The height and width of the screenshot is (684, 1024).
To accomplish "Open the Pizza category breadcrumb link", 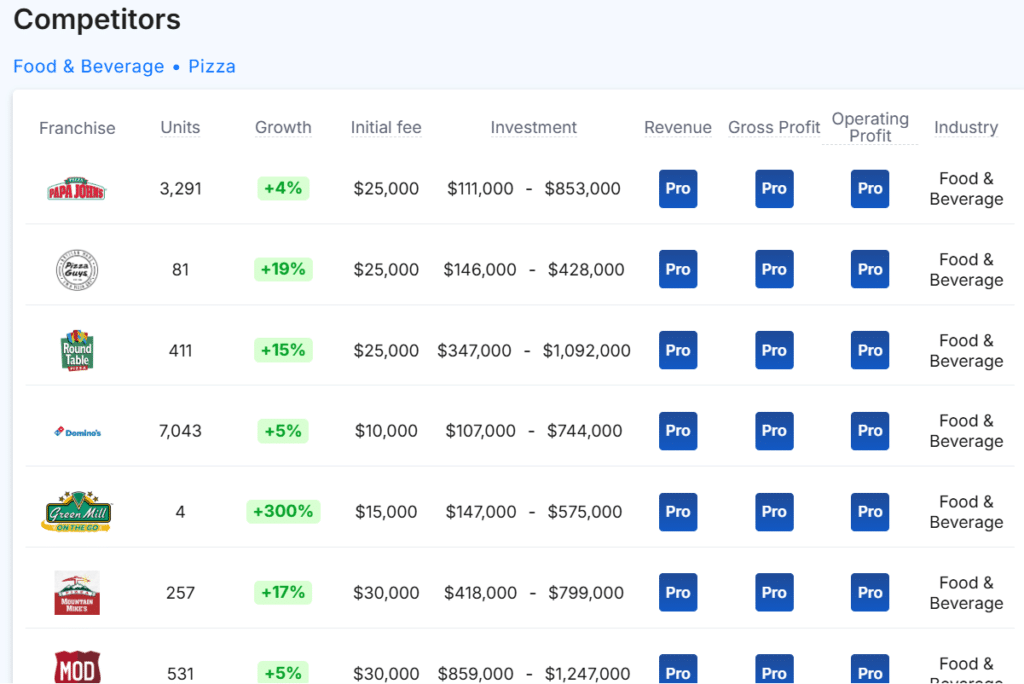I will [x=212, y=67].
